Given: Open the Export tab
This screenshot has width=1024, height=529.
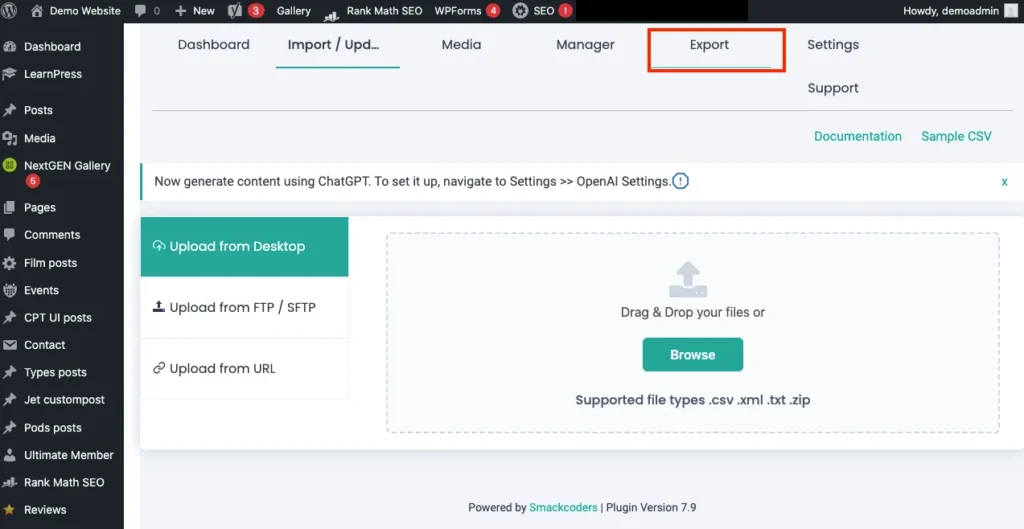Looking at the screenshot, I should [x=709, y=45].
